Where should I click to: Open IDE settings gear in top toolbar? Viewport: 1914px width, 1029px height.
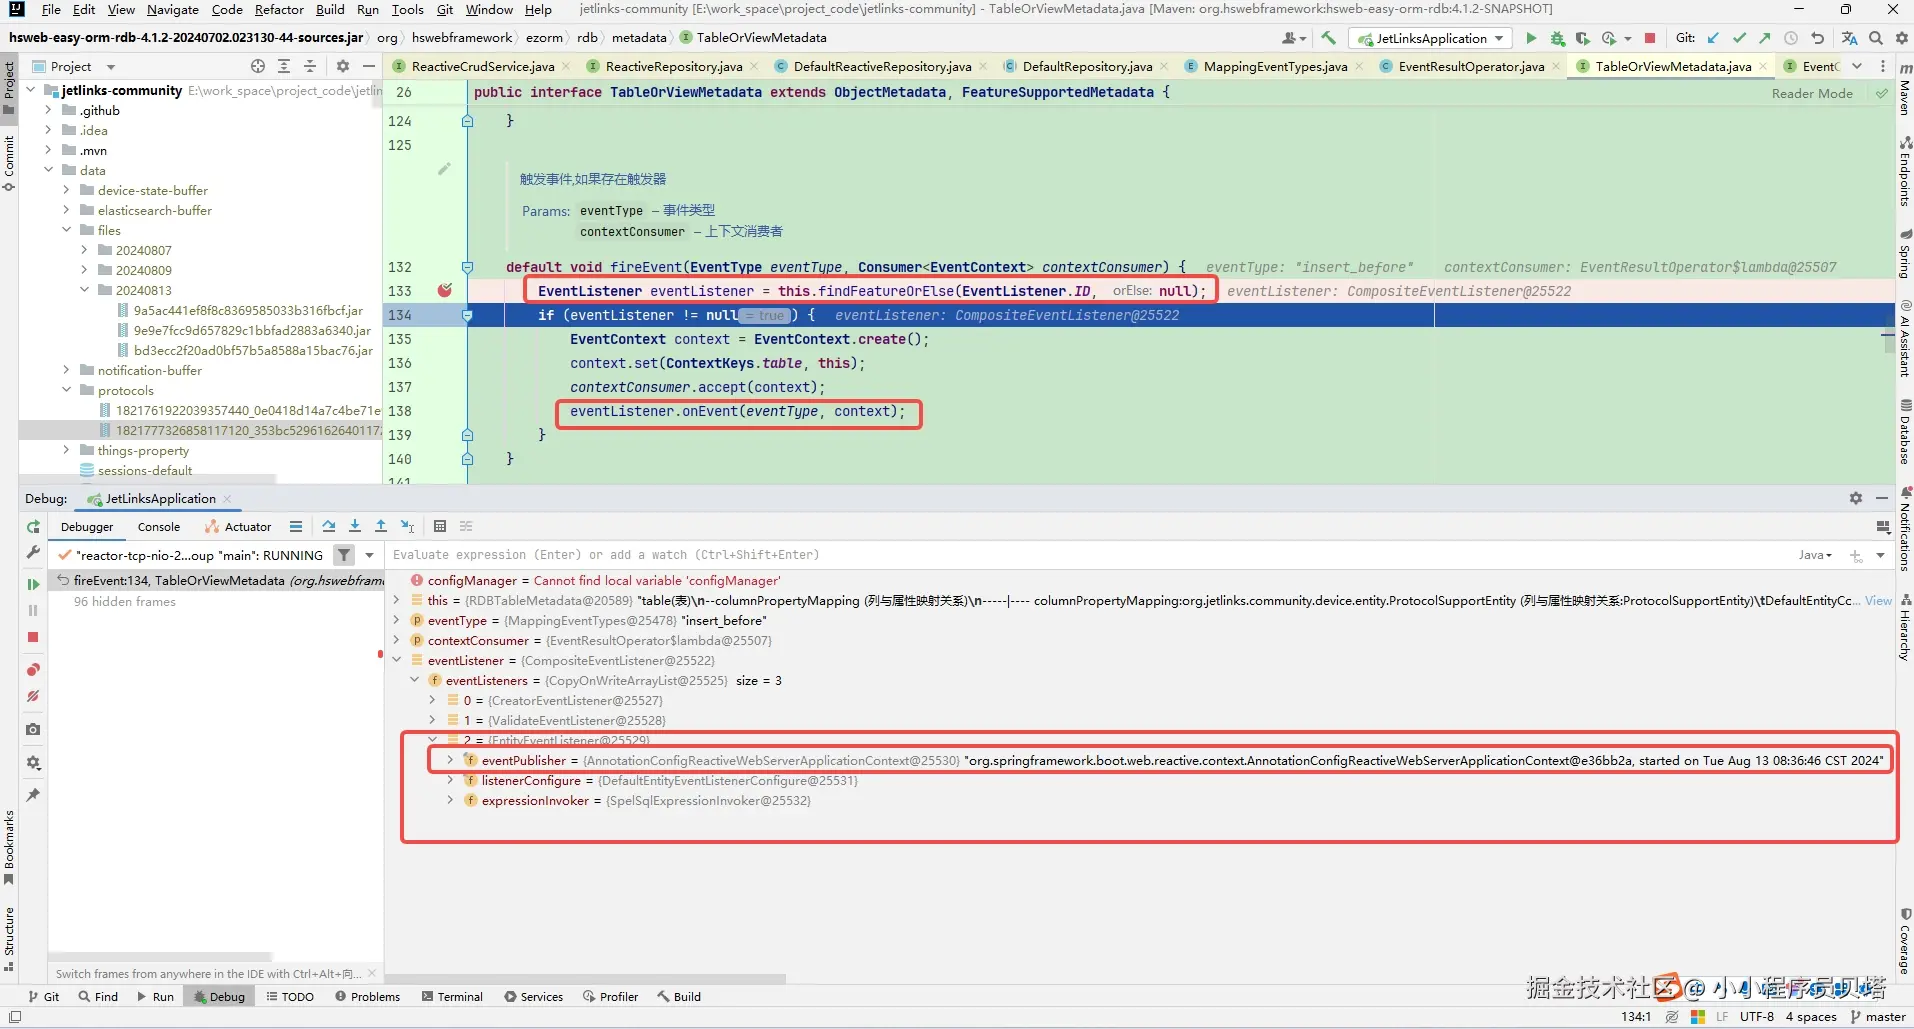click(1901, 38)
